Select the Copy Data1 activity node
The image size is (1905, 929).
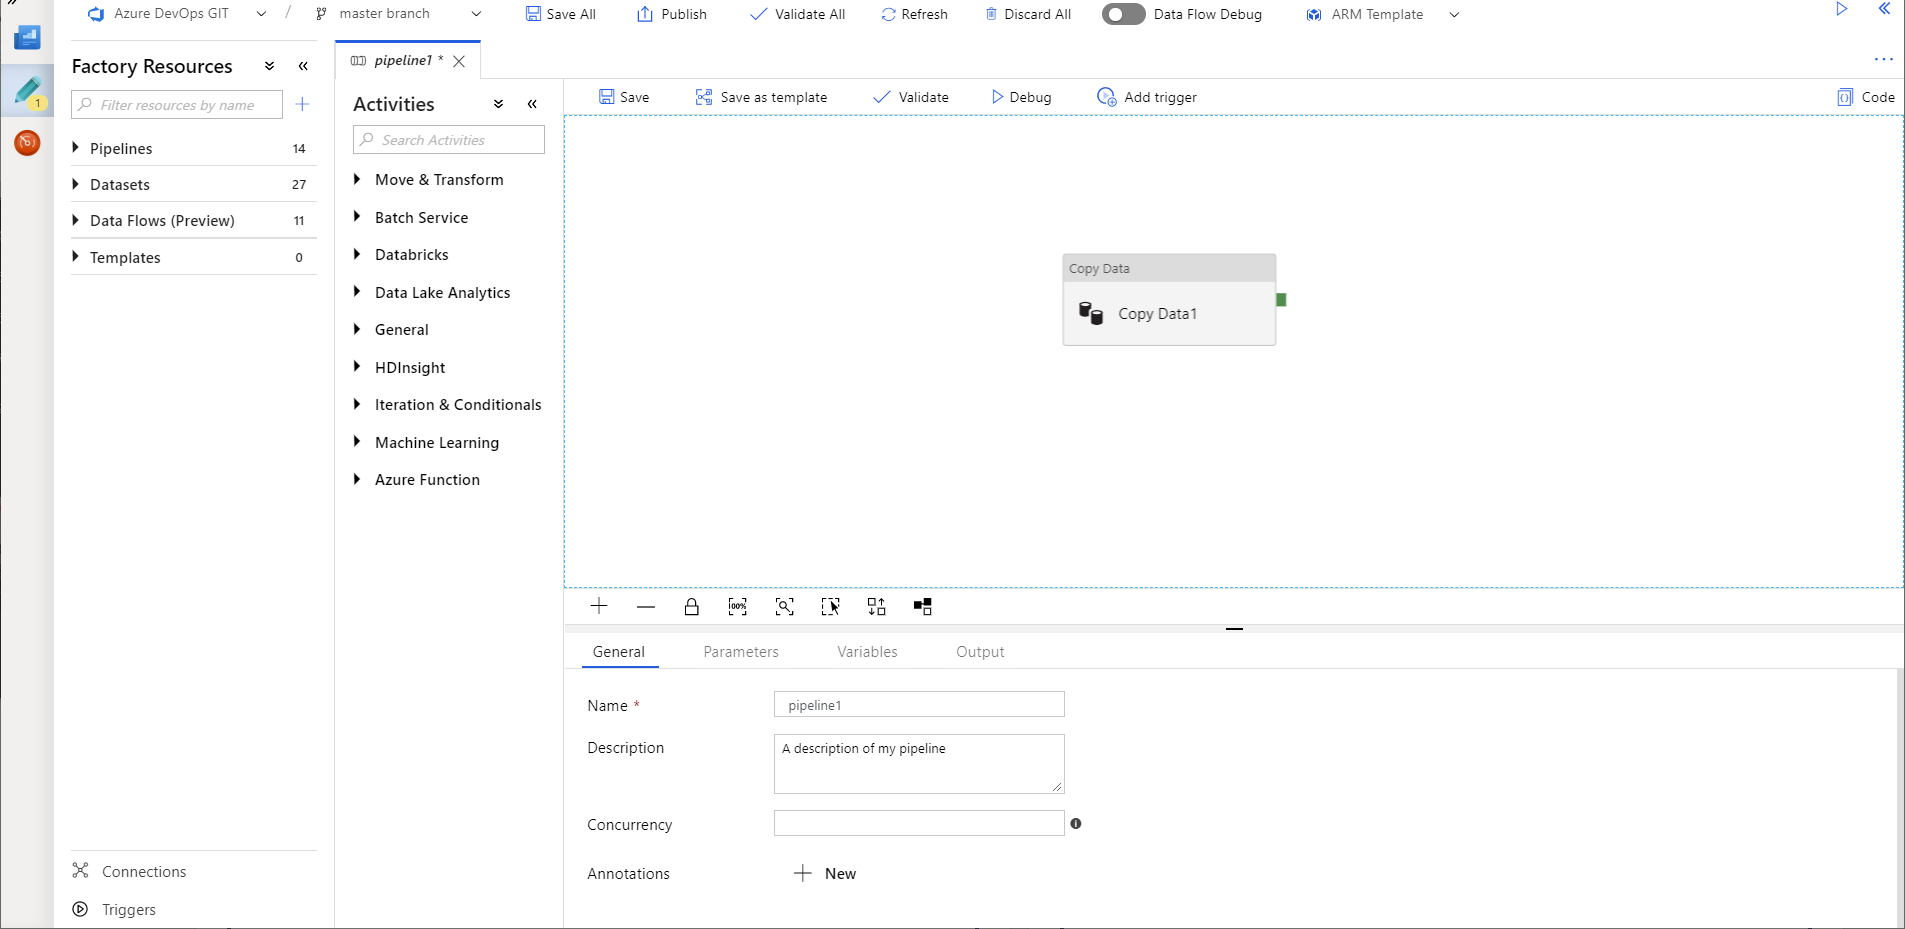pyautogui.click(x=1169, y=300)
